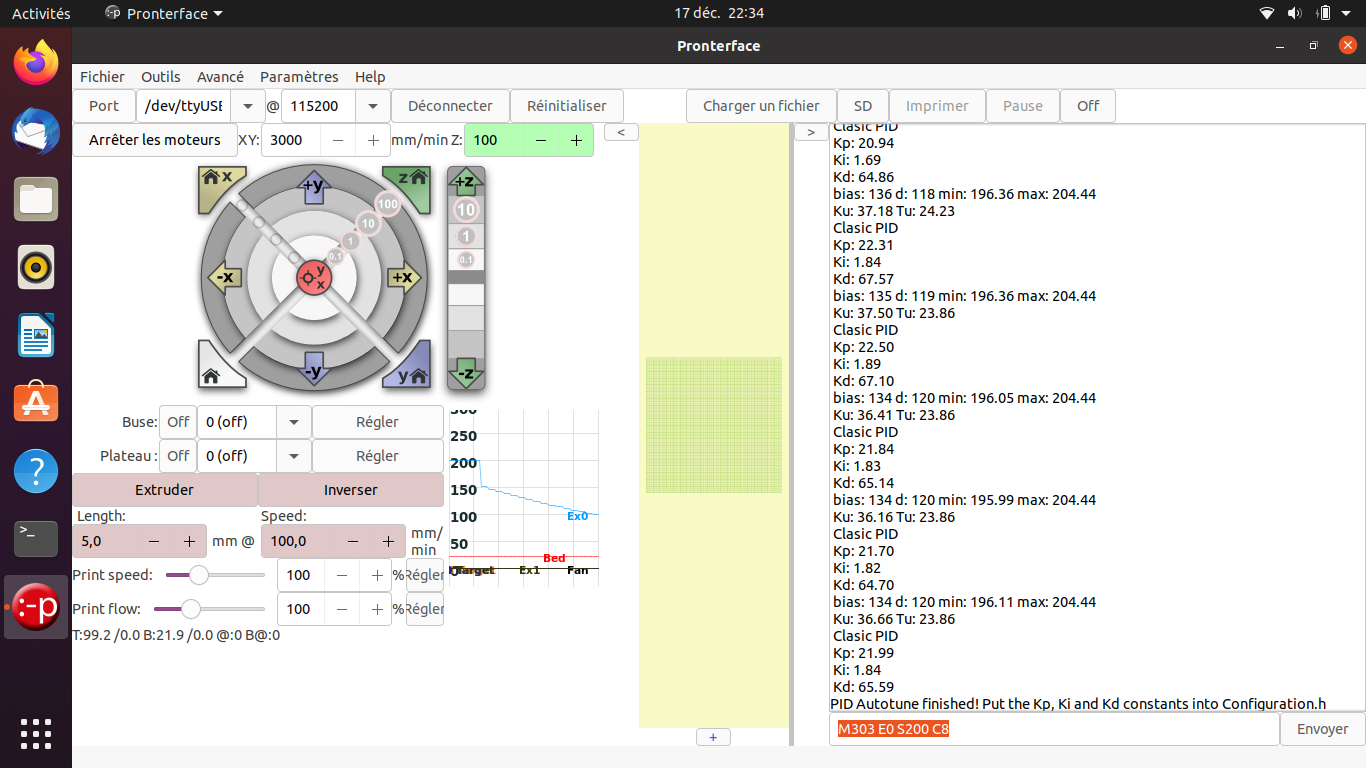Decrease the XY feedrate with the minus button
The image size is (1366, 768).
(x=339, y=140)
